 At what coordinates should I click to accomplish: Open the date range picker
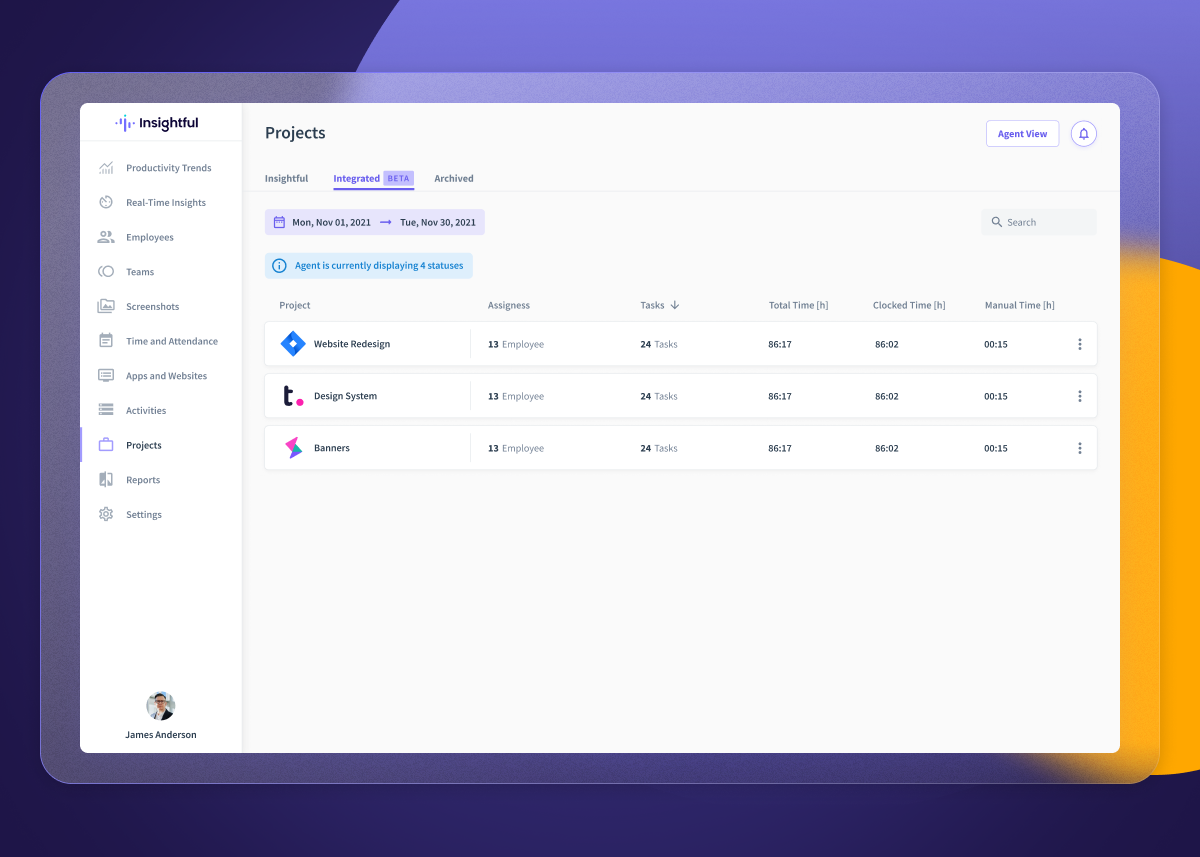coord(375,222)
